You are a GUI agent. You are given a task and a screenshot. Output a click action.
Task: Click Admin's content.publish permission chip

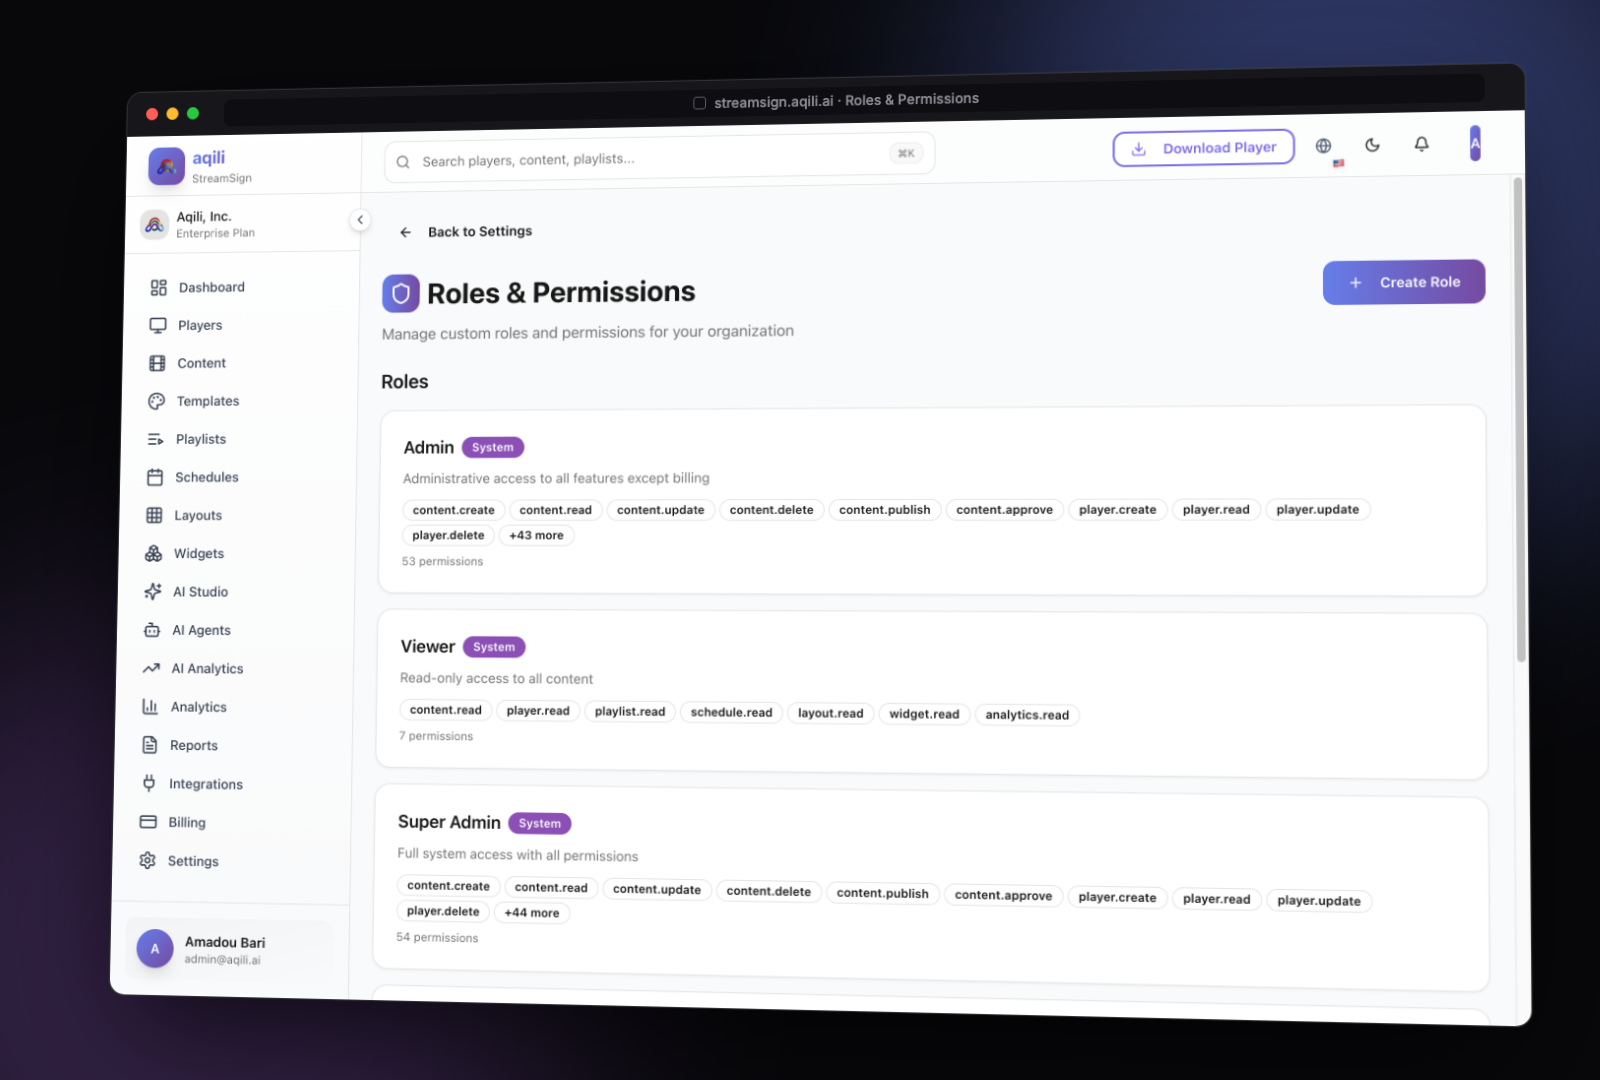(884, 510)
